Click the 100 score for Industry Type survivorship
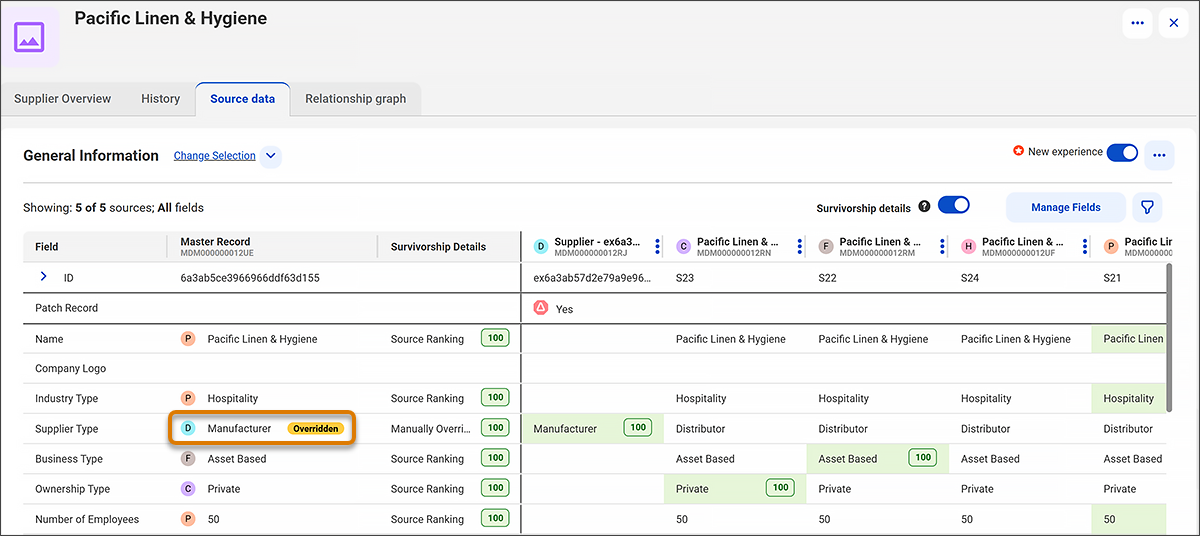1200x536 pixels. [495, 397]
